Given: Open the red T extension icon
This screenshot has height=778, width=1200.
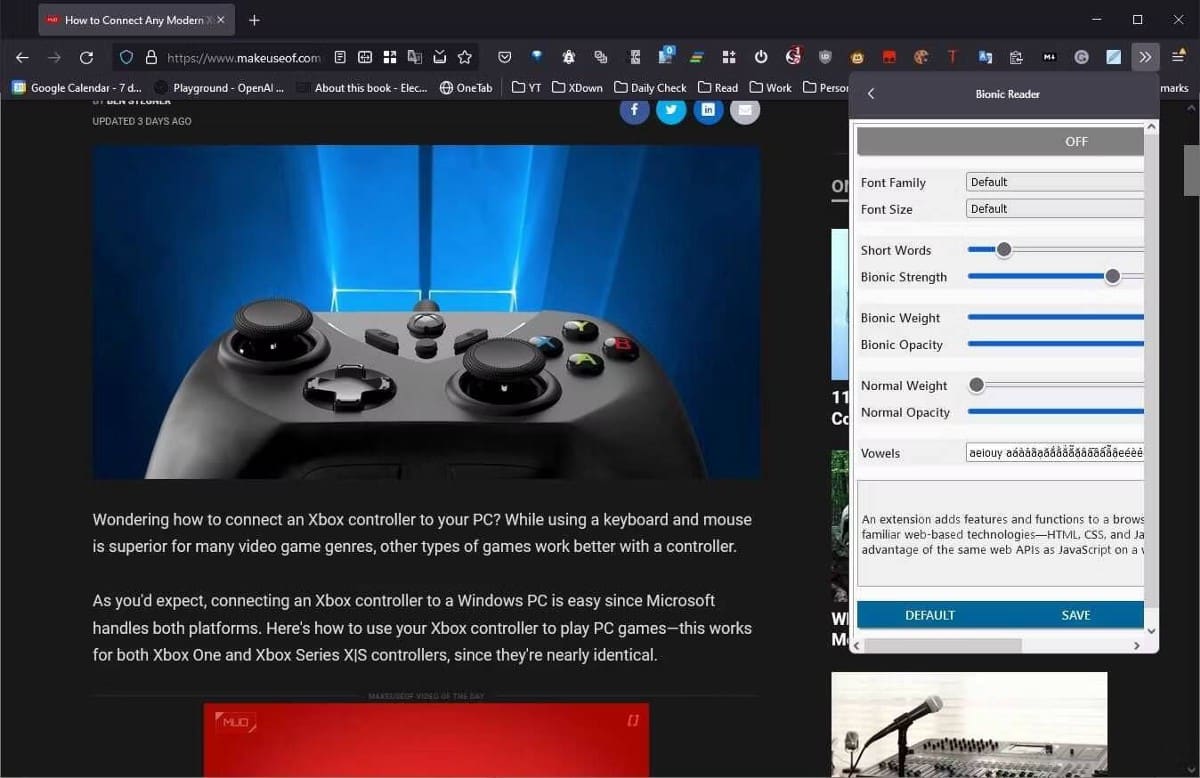Looking at the screenshot, I should 953,58.
